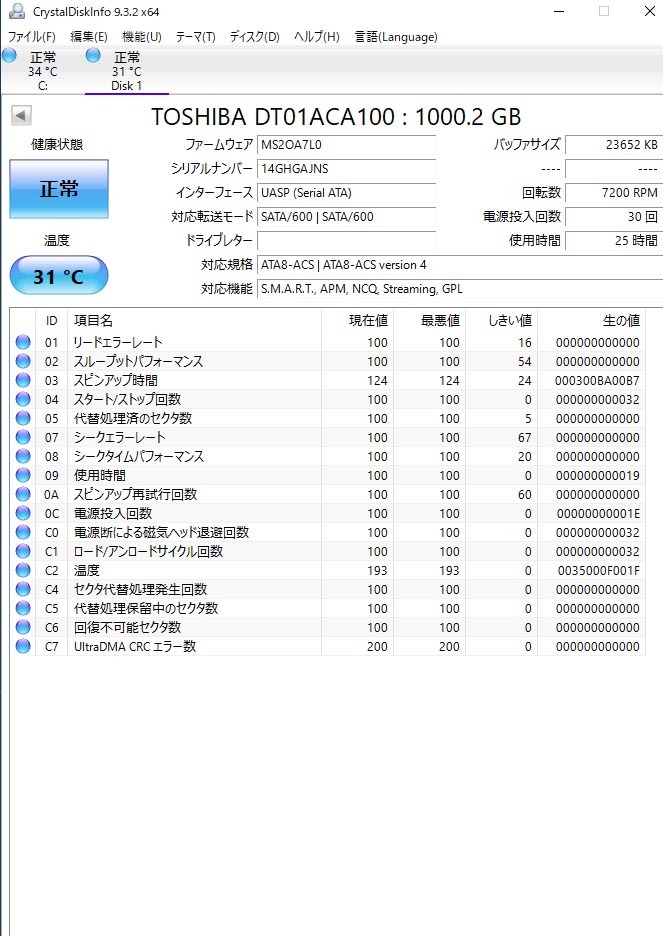Click status orb for ID C6 回復不可能セクタ数
The height and width of the screenshot is (936, 663).
(23, 627)
